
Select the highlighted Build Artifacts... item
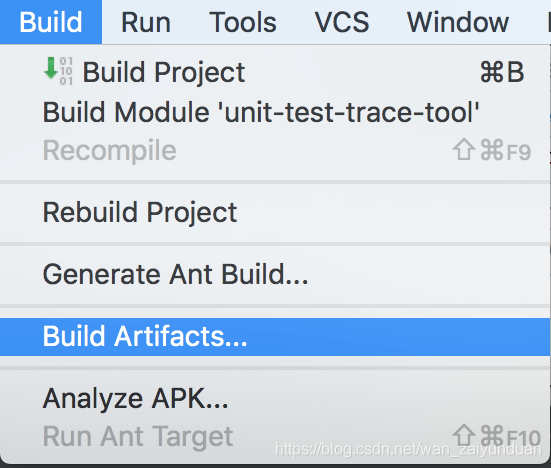275,337
